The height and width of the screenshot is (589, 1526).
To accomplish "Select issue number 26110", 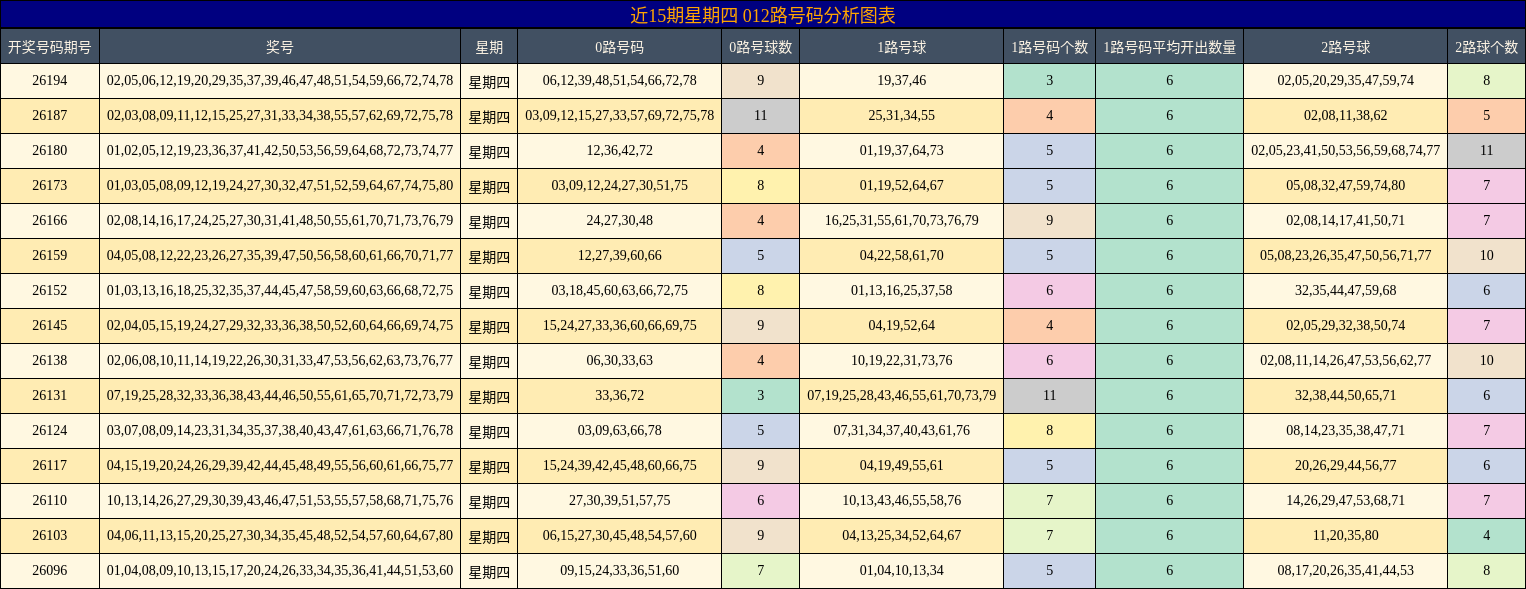I will click(x=50, y=501).
